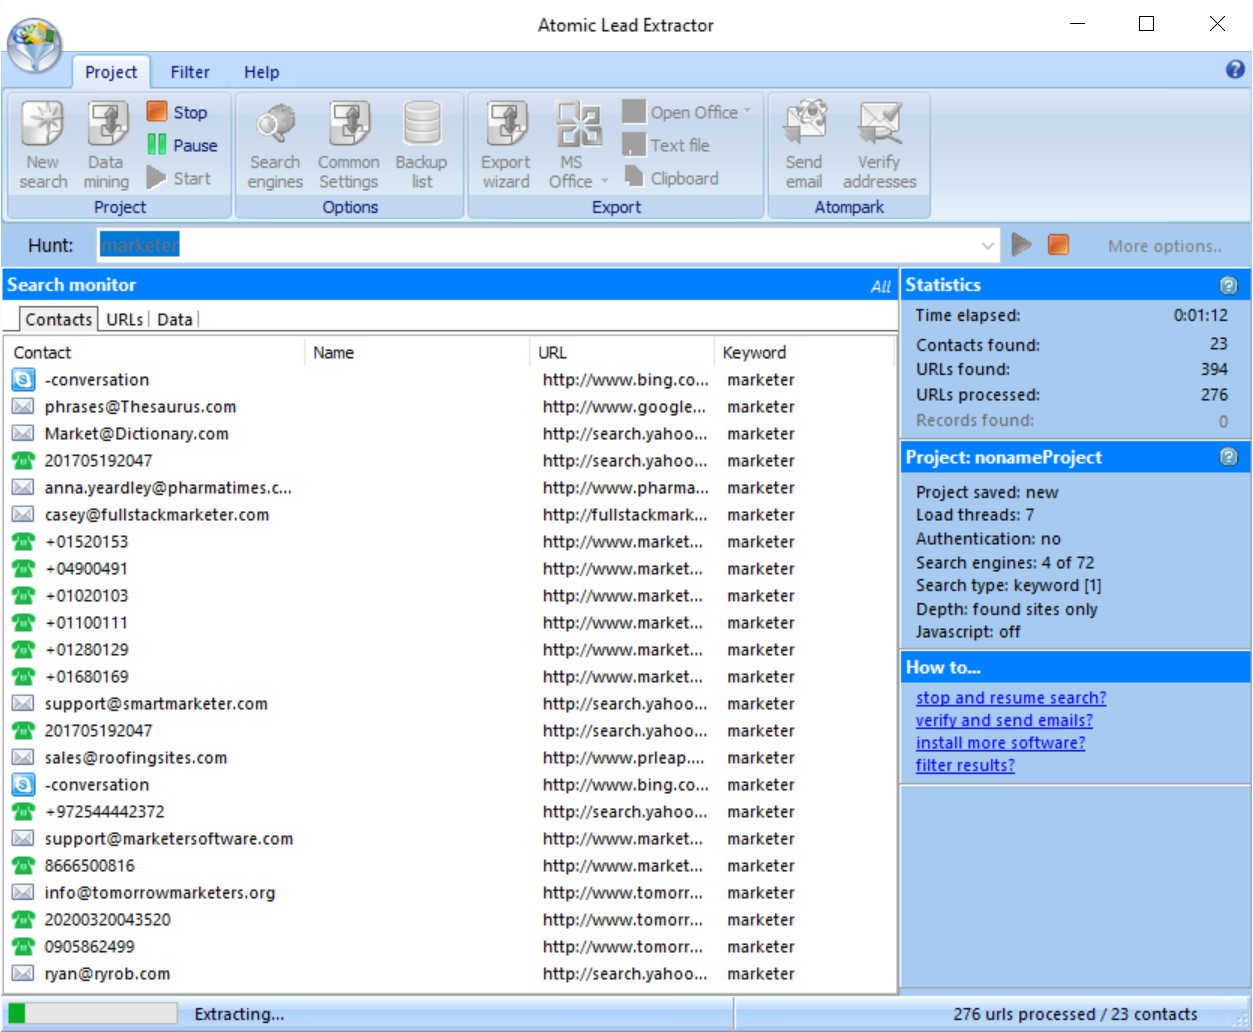Sort by the Keyword column header
This screenshot has width=1253, height=1032.
(x=804, y=352)
